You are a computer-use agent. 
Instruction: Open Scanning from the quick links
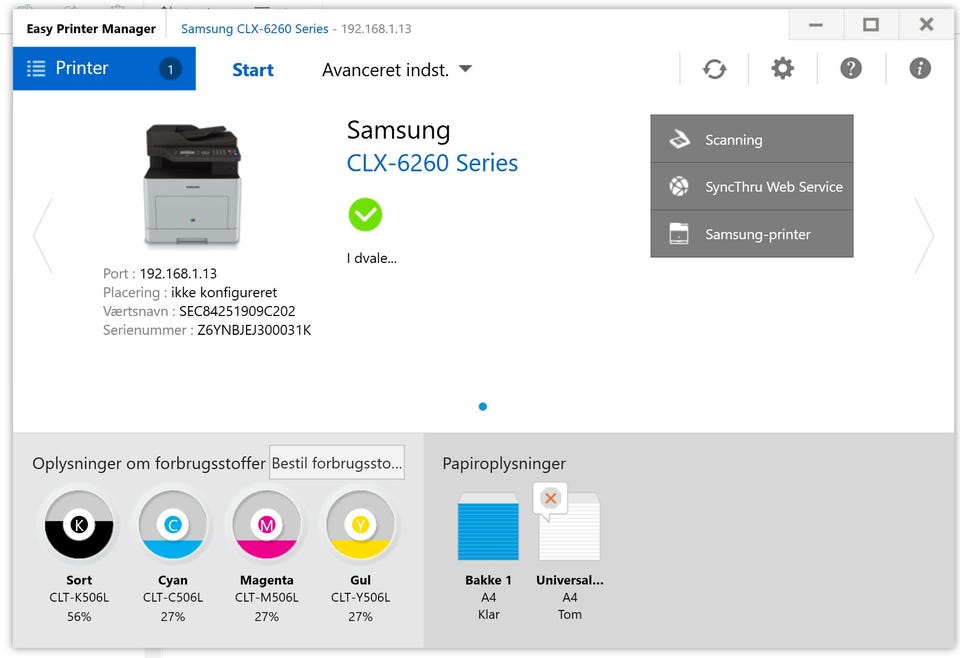[x=752, y=139]
